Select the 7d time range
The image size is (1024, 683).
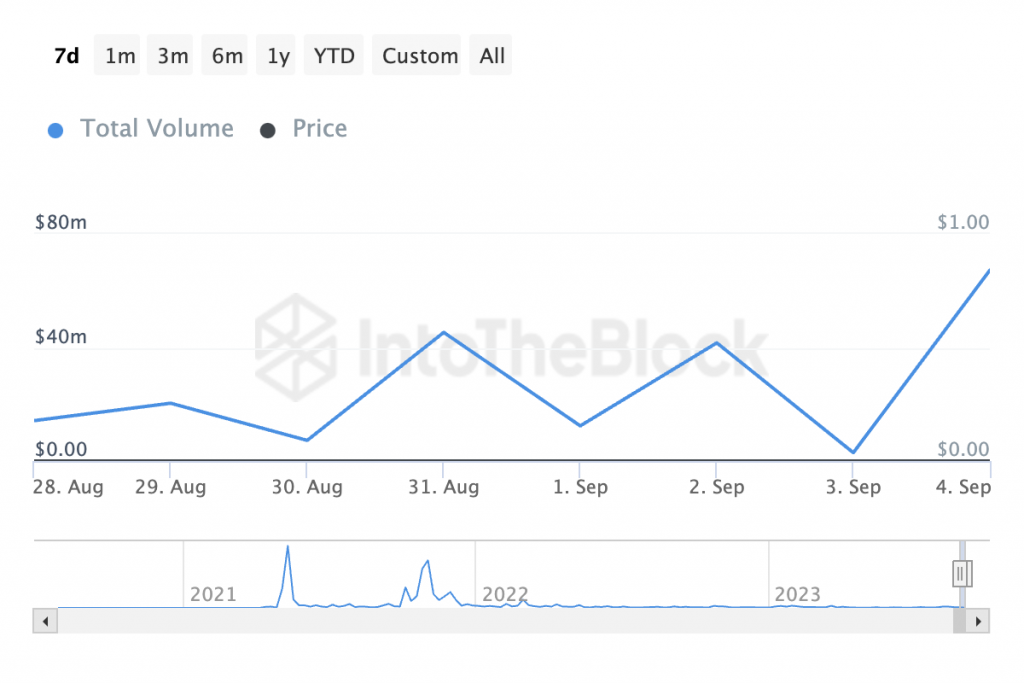[x=67, y=56]
